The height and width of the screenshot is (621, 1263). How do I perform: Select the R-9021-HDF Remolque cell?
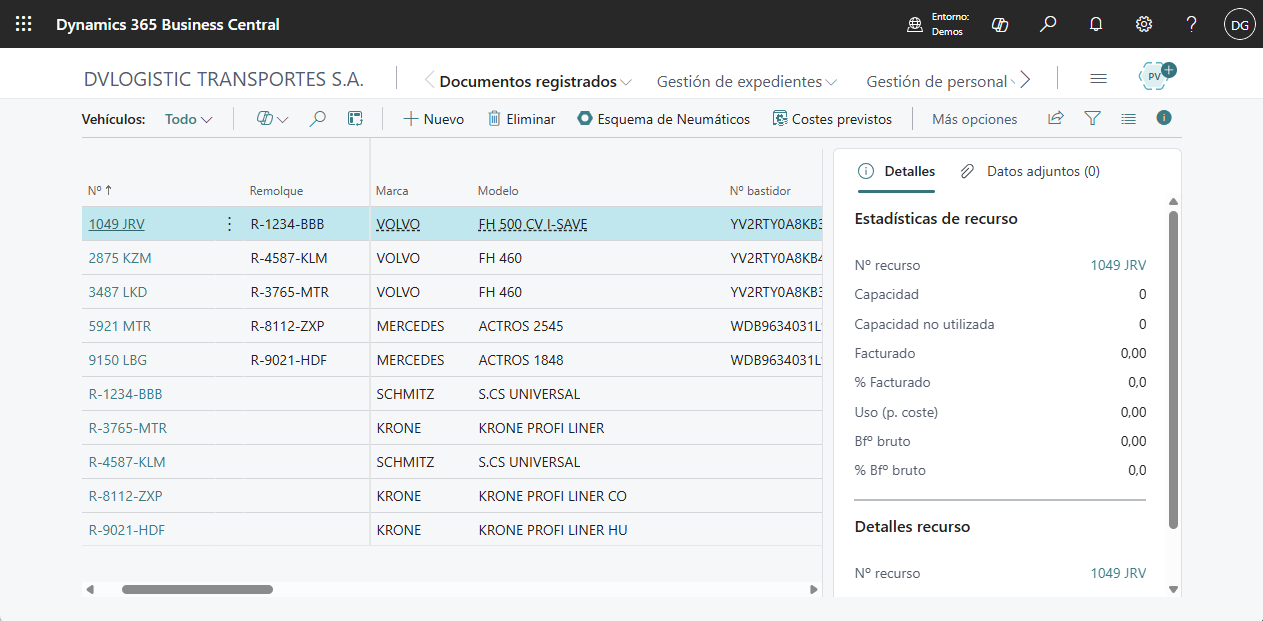coord(289,360)
